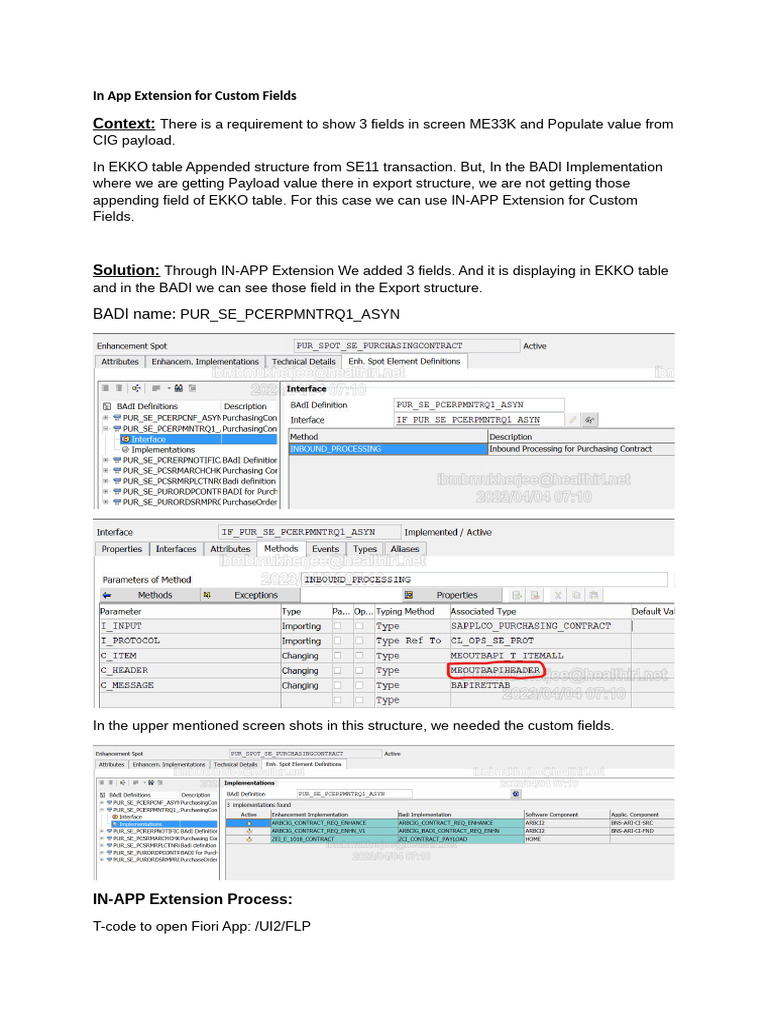The height and width of the screenshot is (1024, 768).
Task: Click the active status icon in the ARBCIG_CONTRACT_REQ_ENHN_V1 row
Action: 249,831
